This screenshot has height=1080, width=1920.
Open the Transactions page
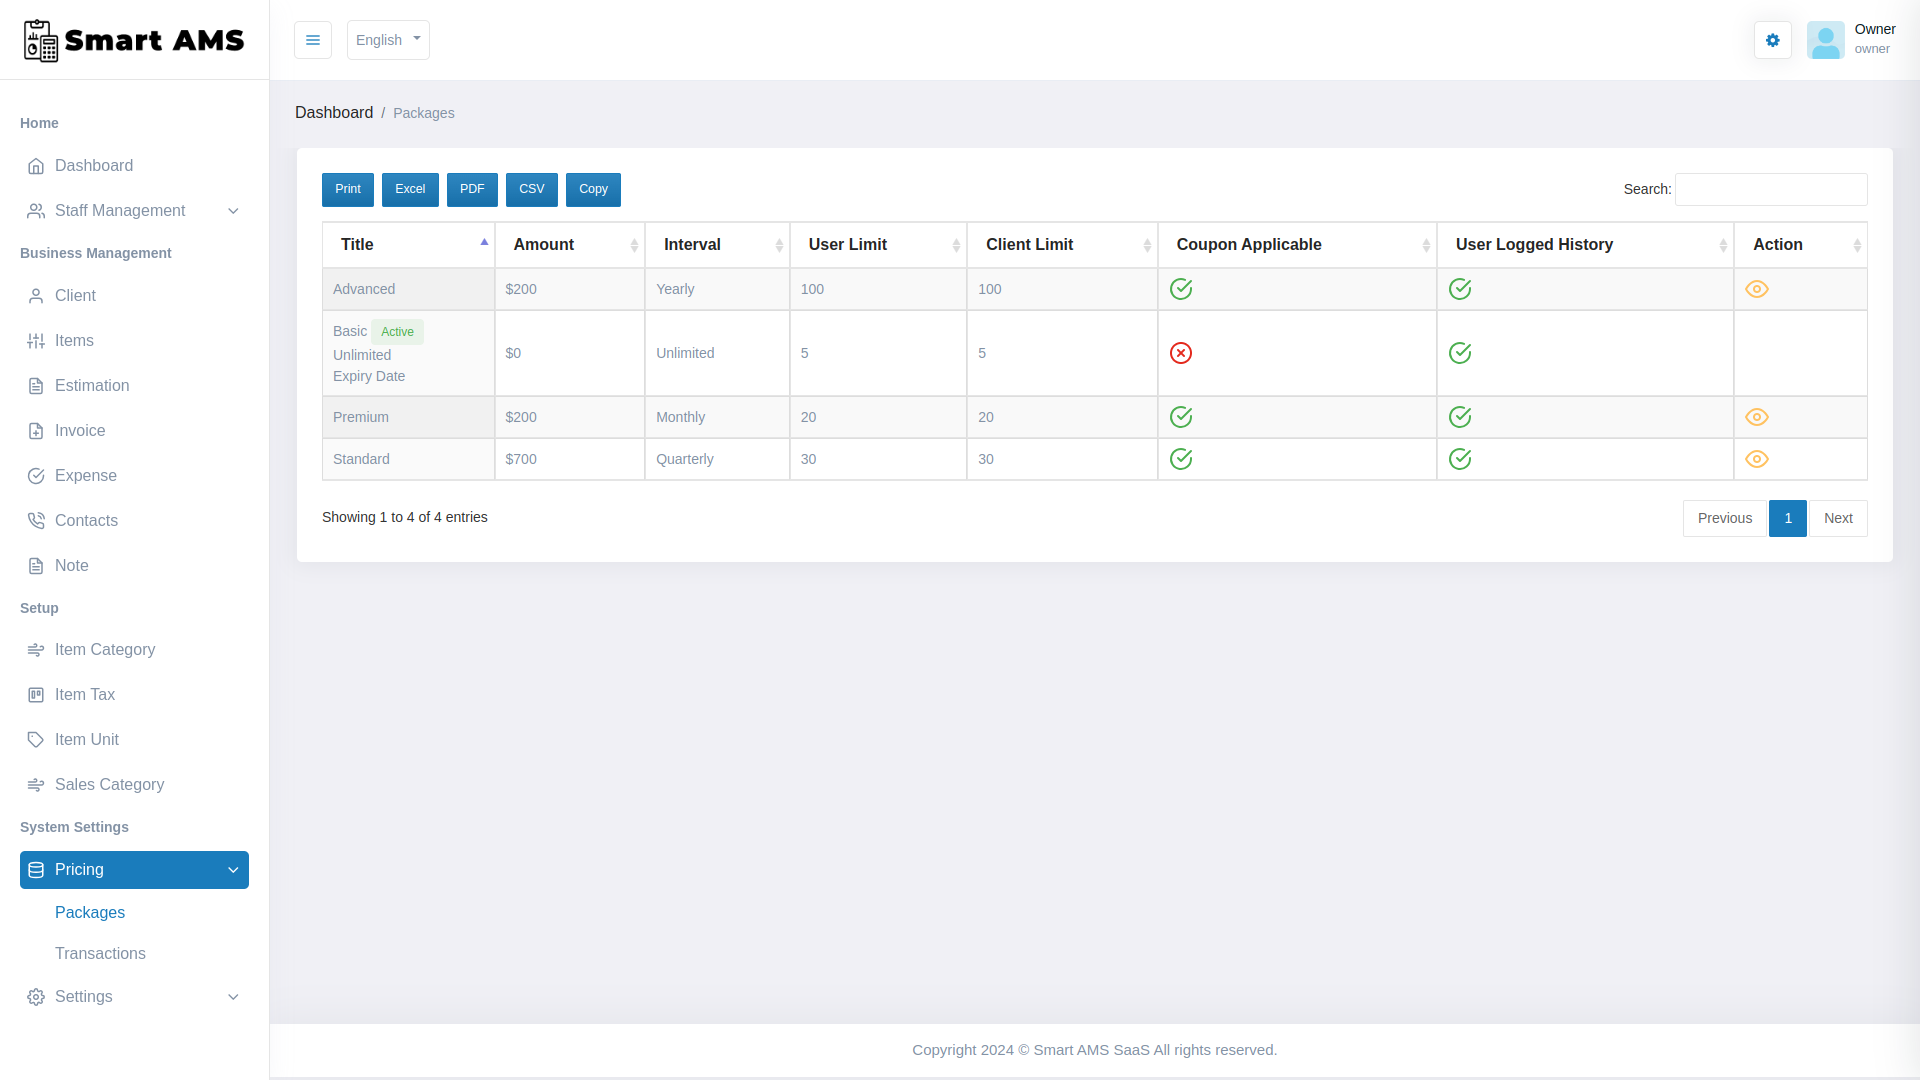(x=100, y=953)
